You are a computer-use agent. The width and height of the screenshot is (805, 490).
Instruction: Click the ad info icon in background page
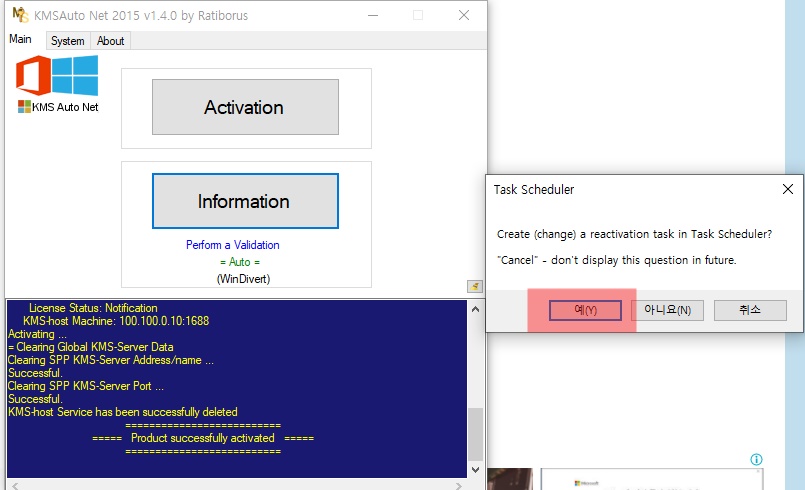[x=756, y=459]
